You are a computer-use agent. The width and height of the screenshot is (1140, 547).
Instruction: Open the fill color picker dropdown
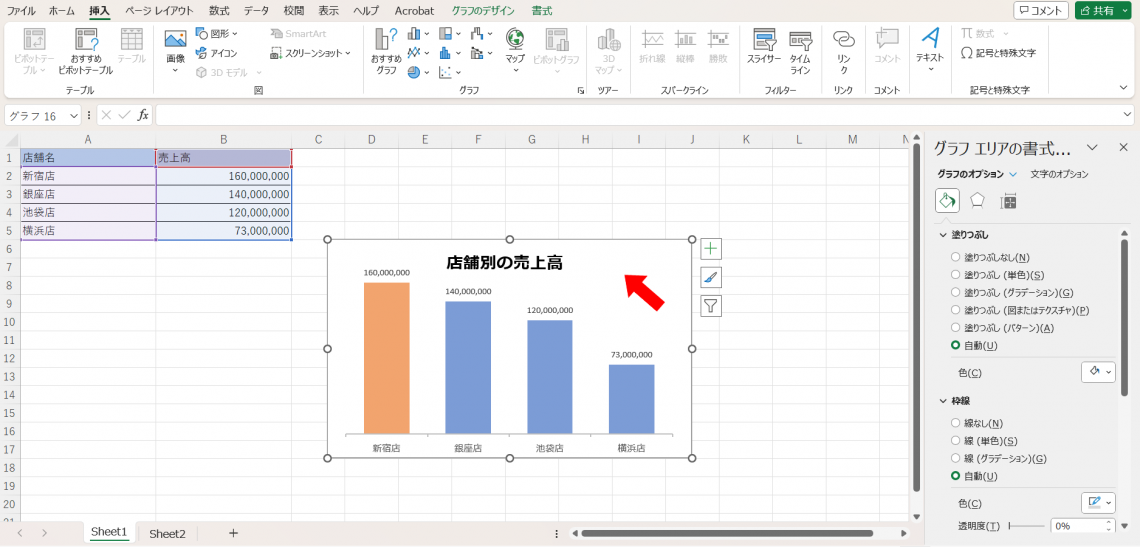1098,372
